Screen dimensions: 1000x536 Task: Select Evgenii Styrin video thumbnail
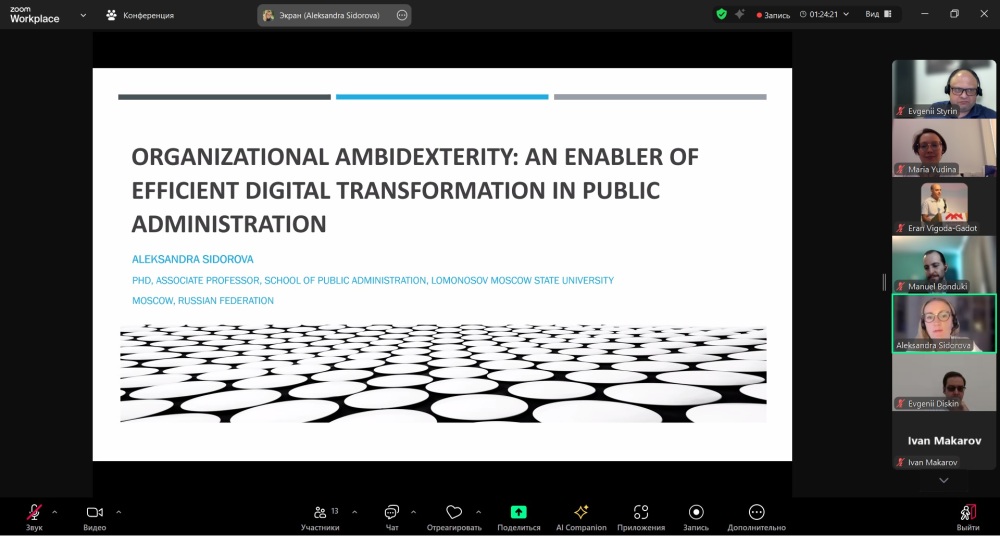coord(944,89)
